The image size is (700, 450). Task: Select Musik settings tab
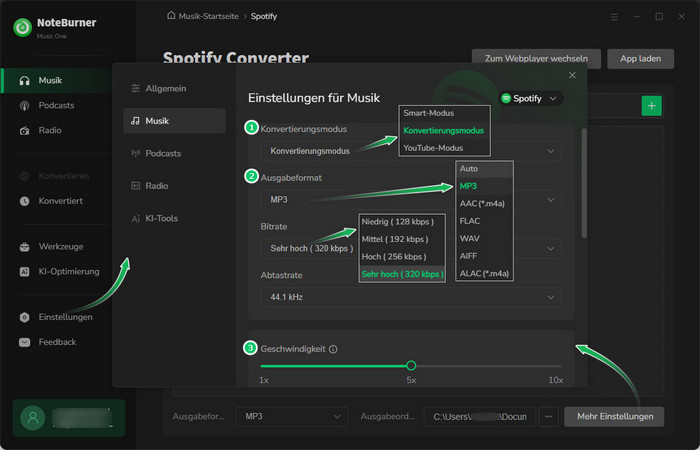[x=174, y=121]
